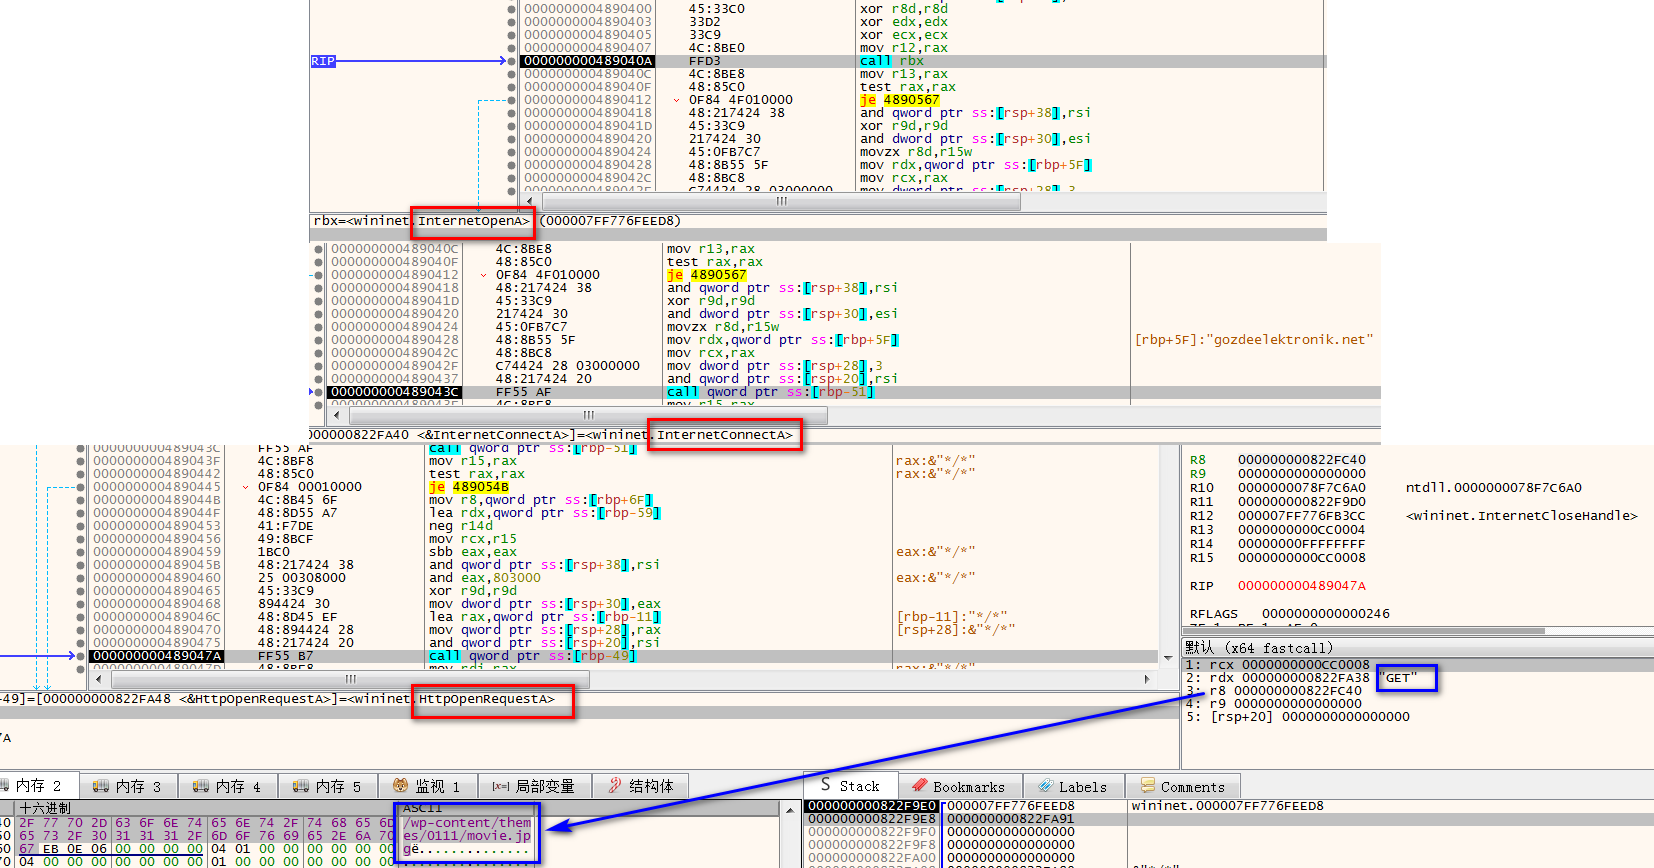Open the 默认 (x64 fastcall) calling convention dropdown

1259,648
